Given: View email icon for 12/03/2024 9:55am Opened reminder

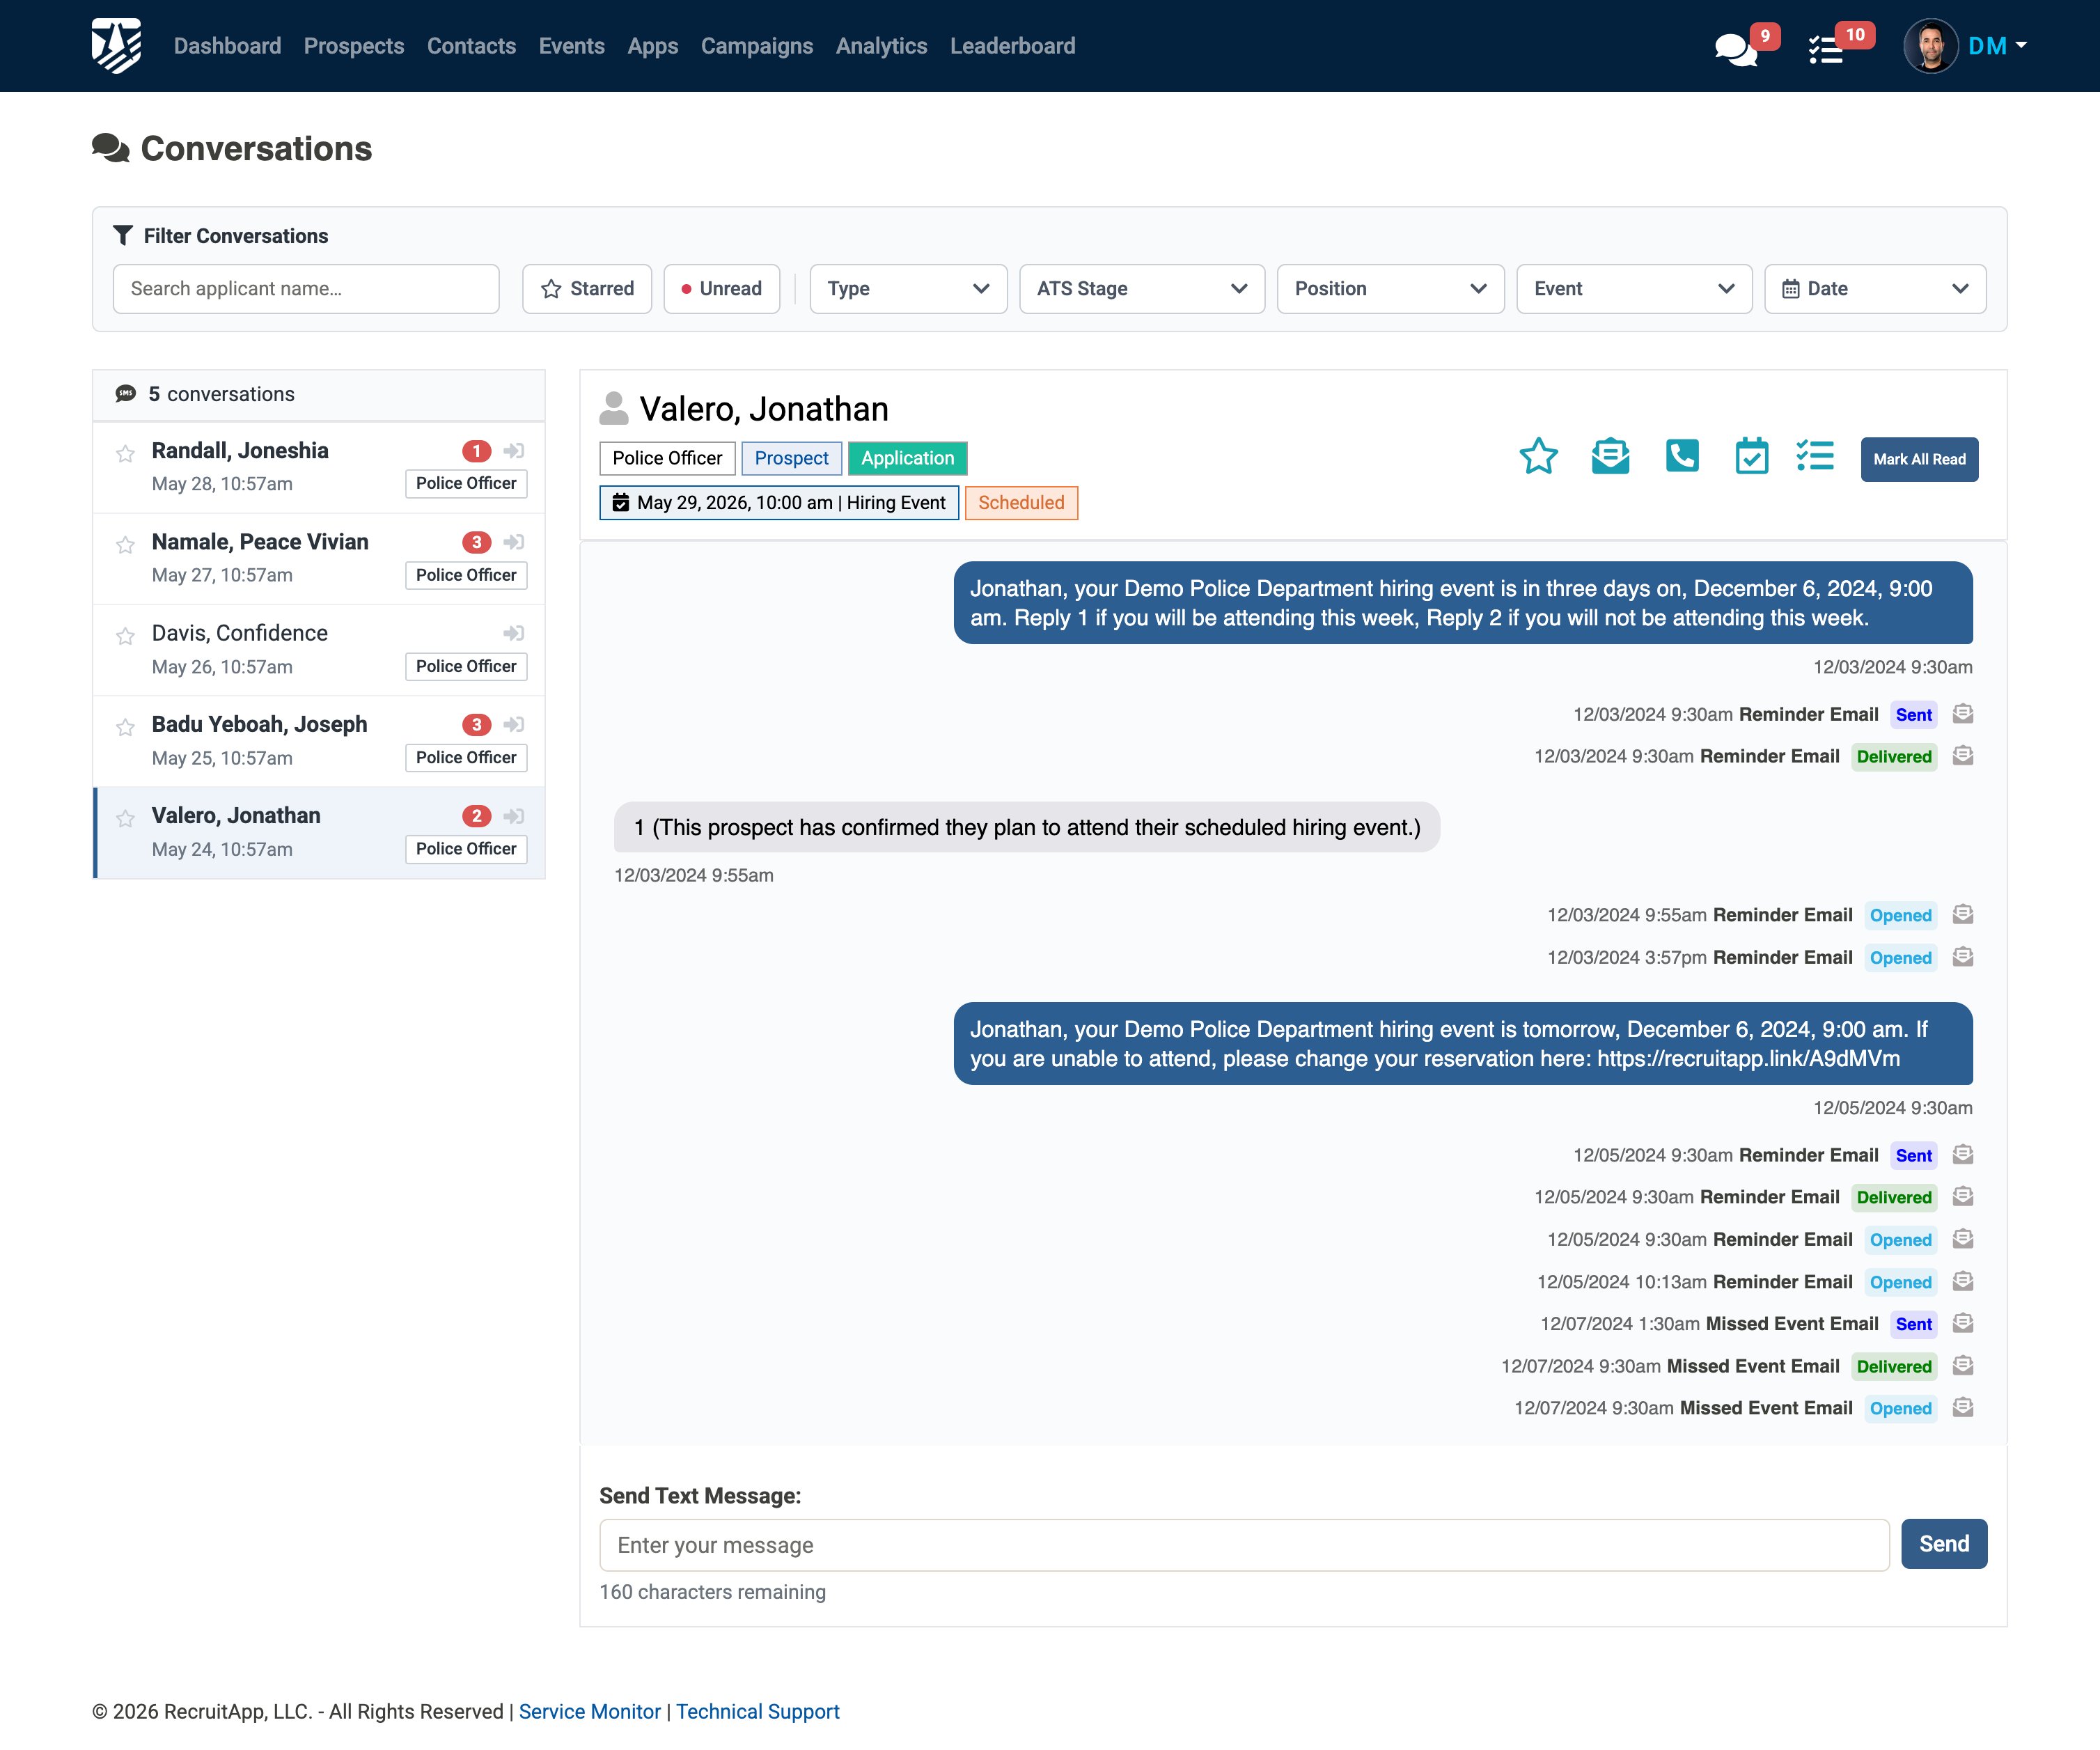Looking at the screenshot, I should (x=1963, y=915).
